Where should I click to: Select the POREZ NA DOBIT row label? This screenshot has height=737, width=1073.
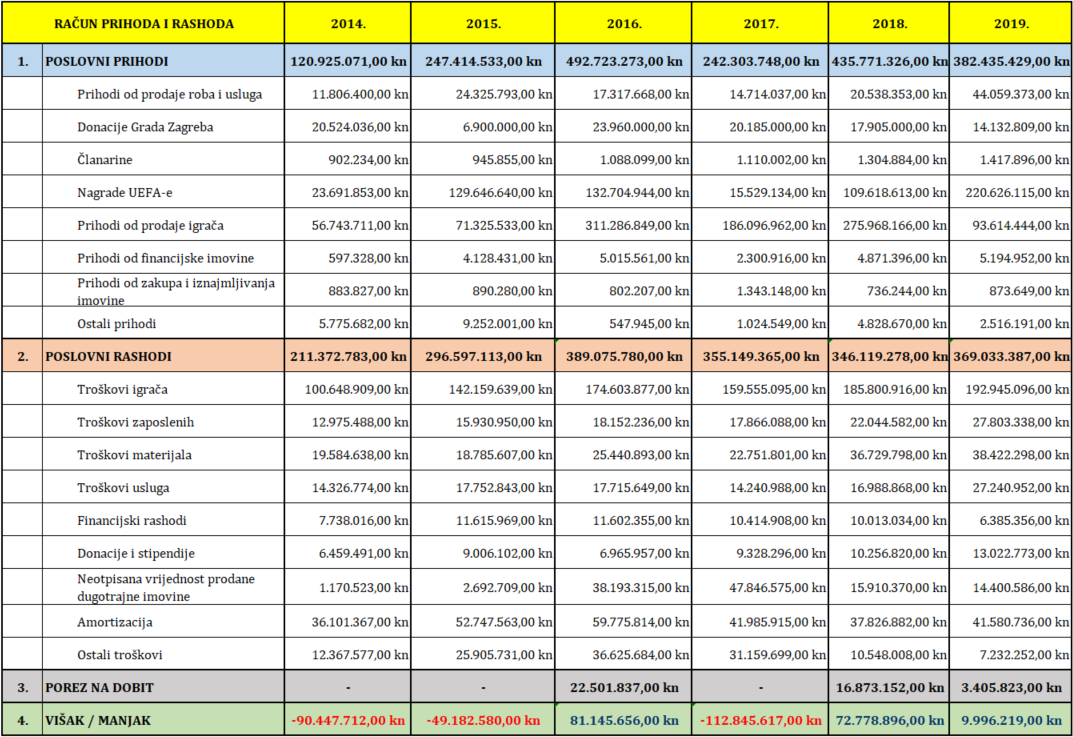point(99,688)
